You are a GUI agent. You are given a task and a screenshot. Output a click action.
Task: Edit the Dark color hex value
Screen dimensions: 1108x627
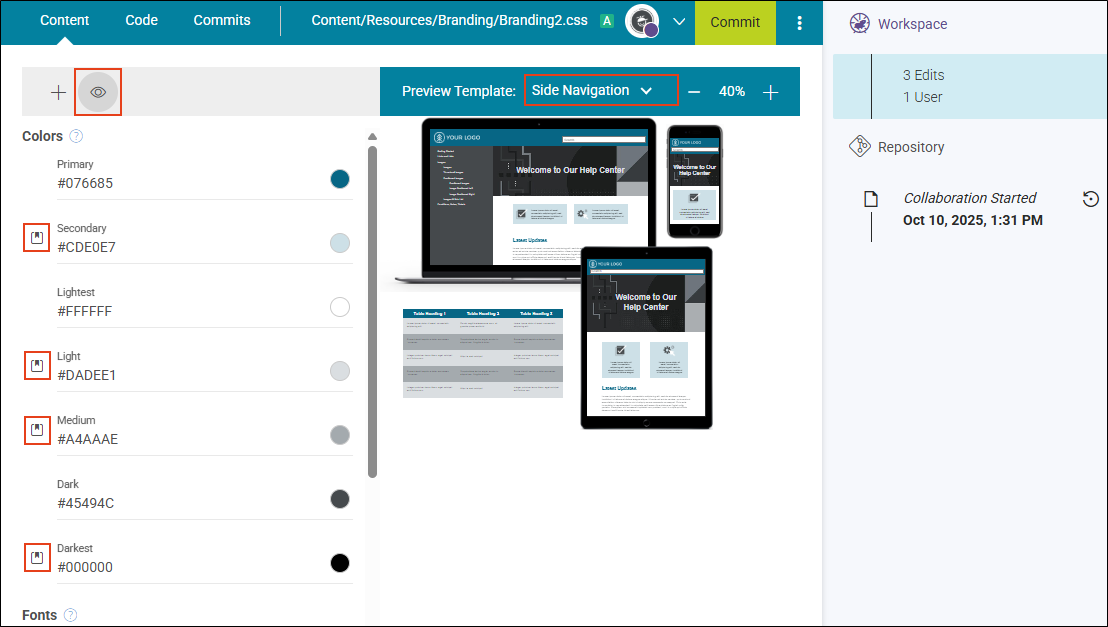point(86,503)
